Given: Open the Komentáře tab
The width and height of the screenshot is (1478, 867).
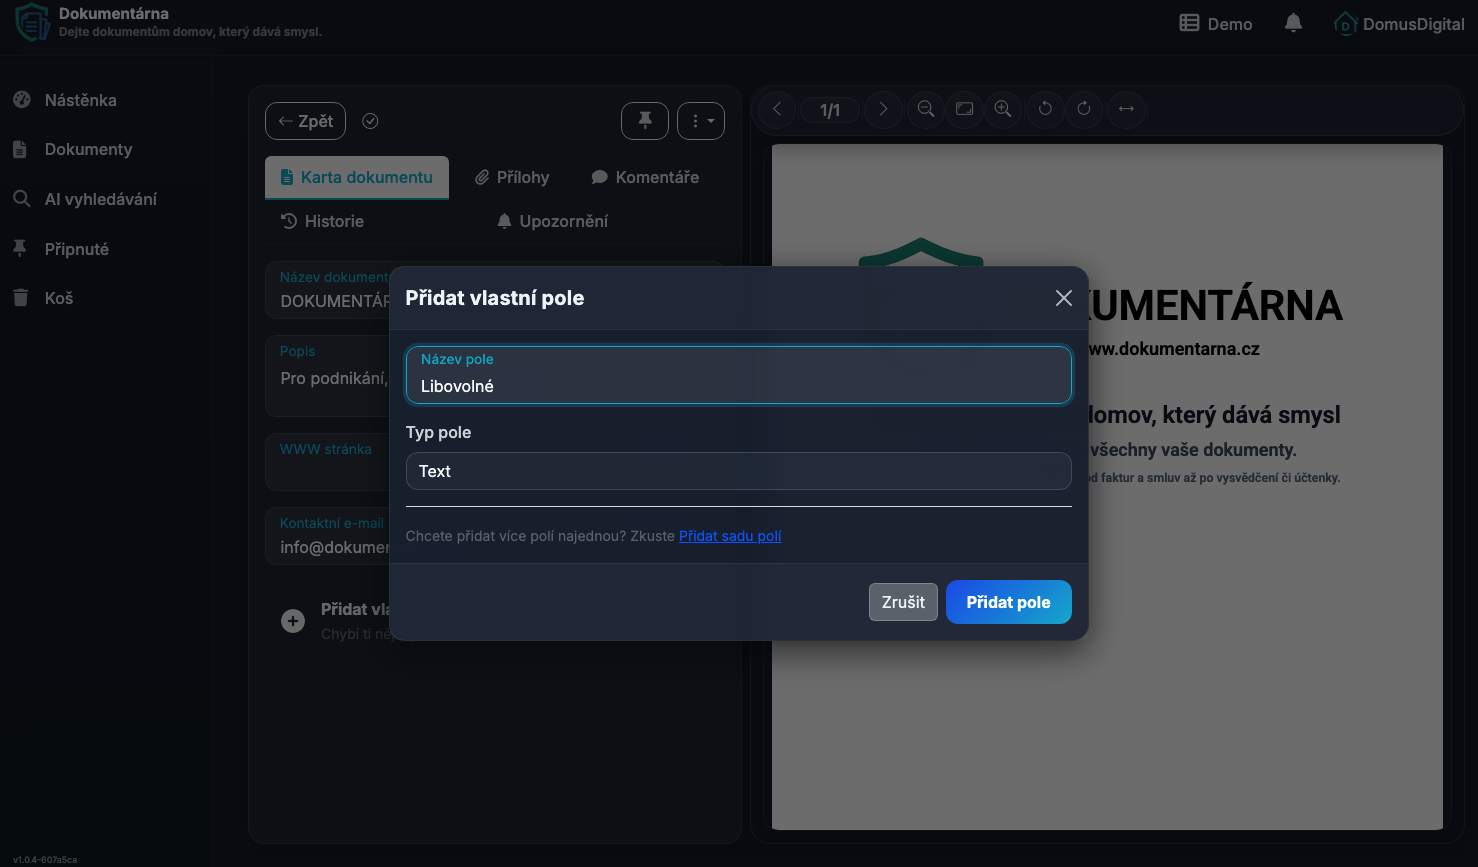Looking at the screenshot, I should click(x=645, y=177).
